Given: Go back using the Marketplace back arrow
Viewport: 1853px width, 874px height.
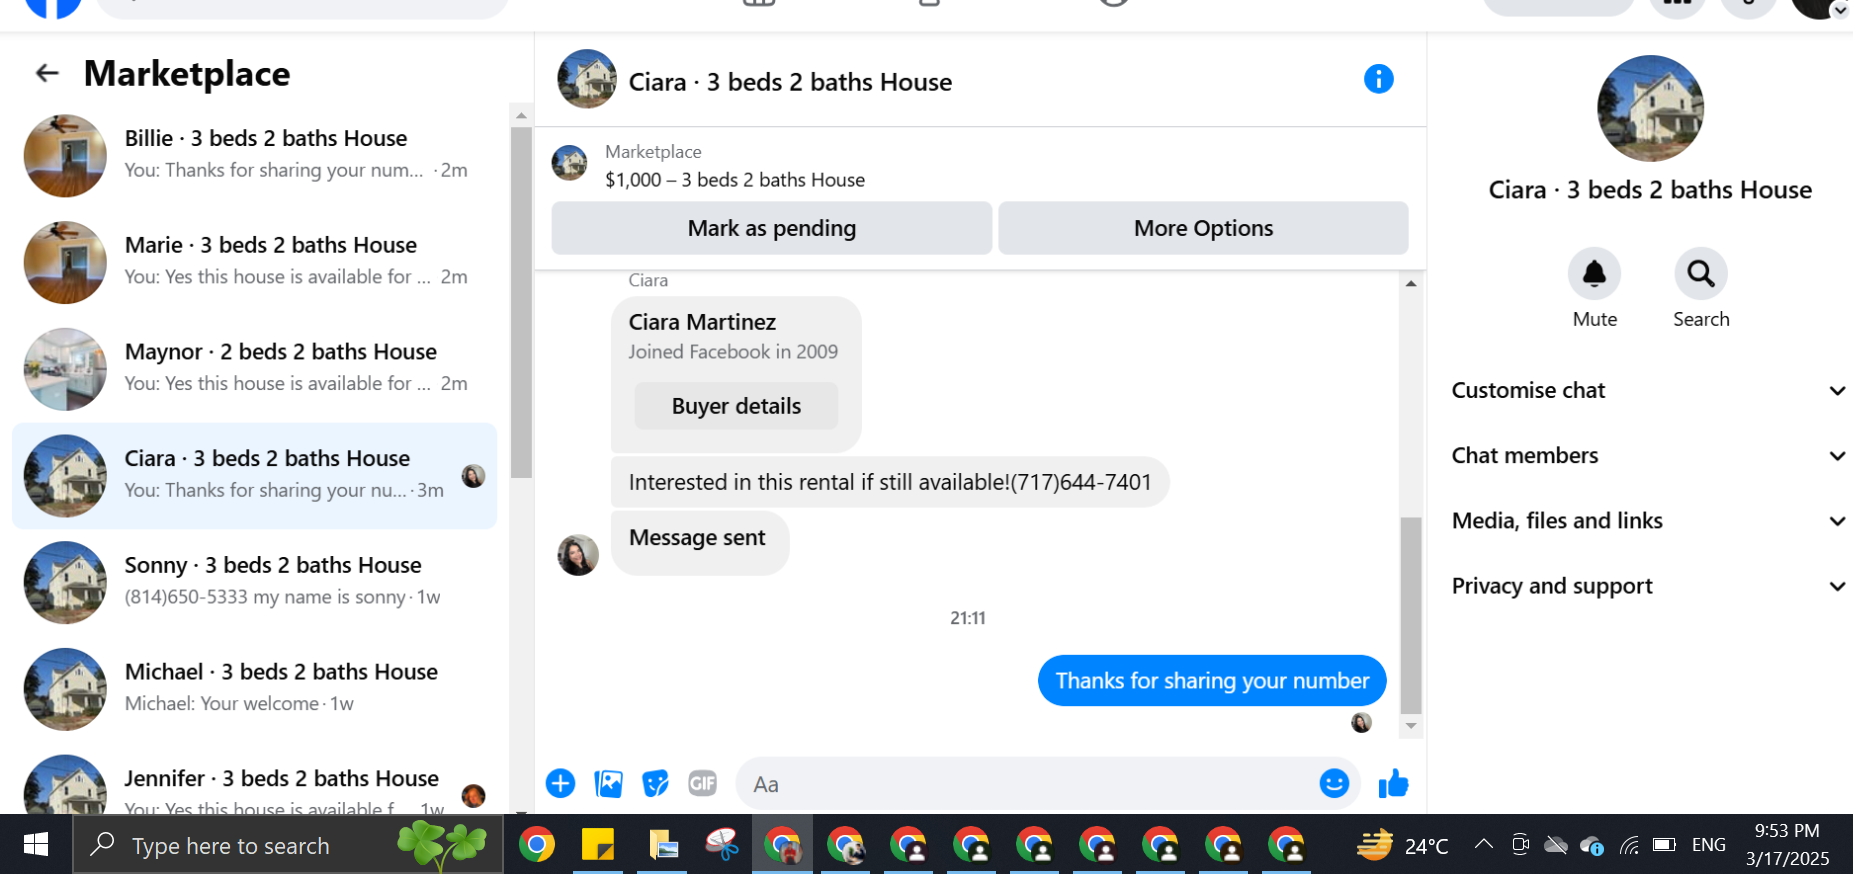Looking at the screenshot, I should pyautogui.click(x=47, y=73).
